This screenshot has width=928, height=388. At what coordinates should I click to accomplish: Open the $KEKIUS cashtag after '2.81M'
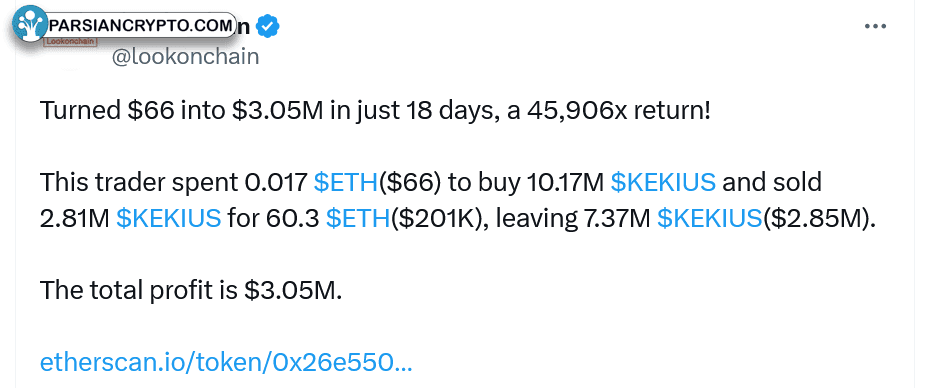[x=169, y=219]
